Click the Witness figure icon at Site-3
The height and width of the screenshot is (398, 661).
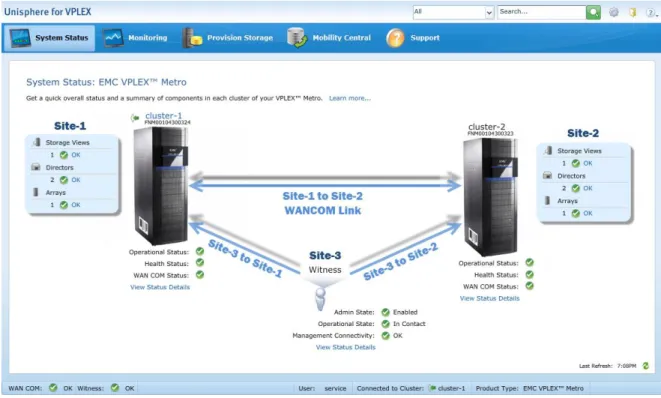(x=320, y=298)
